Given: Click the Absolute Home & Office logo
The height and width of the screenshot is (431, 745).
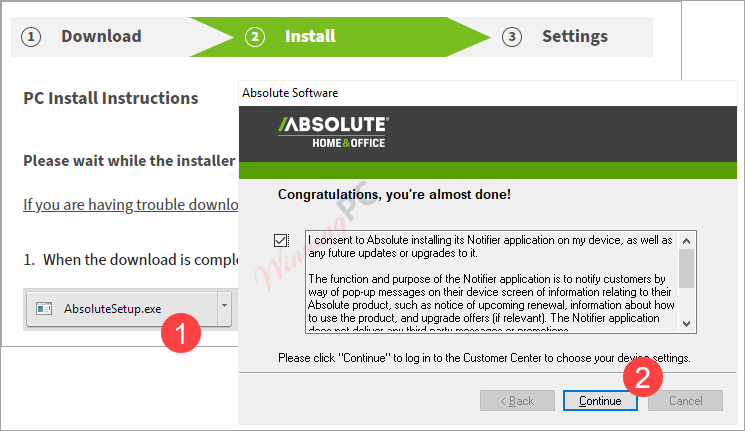Looking at the screenshot, I should click(333, 133).
